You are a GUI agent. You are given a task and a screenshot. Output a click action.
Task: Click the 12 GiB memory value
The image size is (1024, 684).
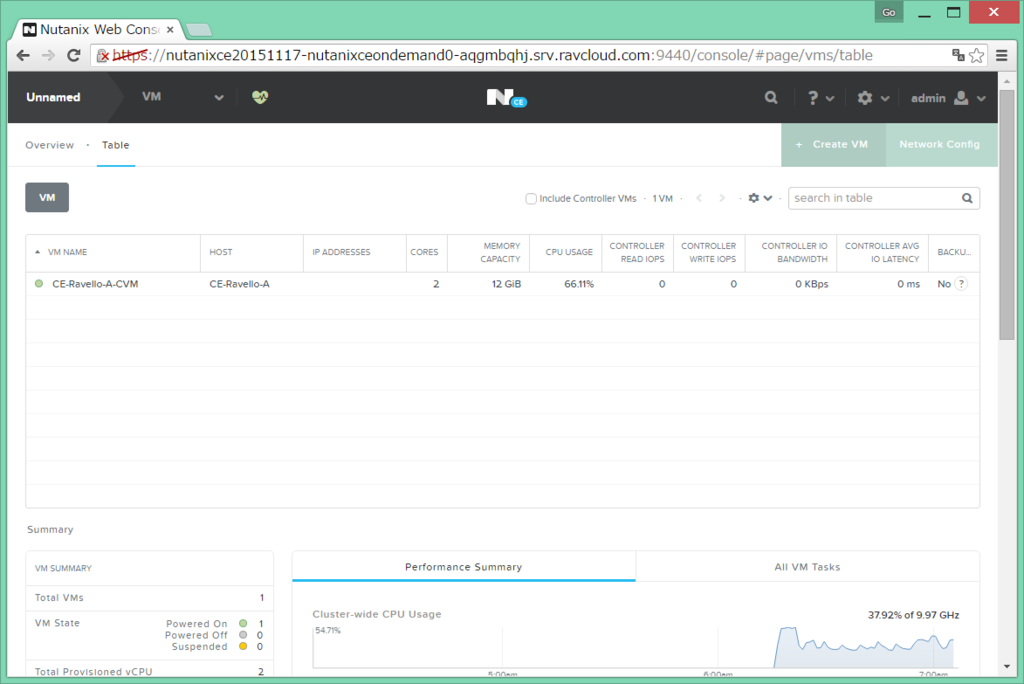point(506,284)
